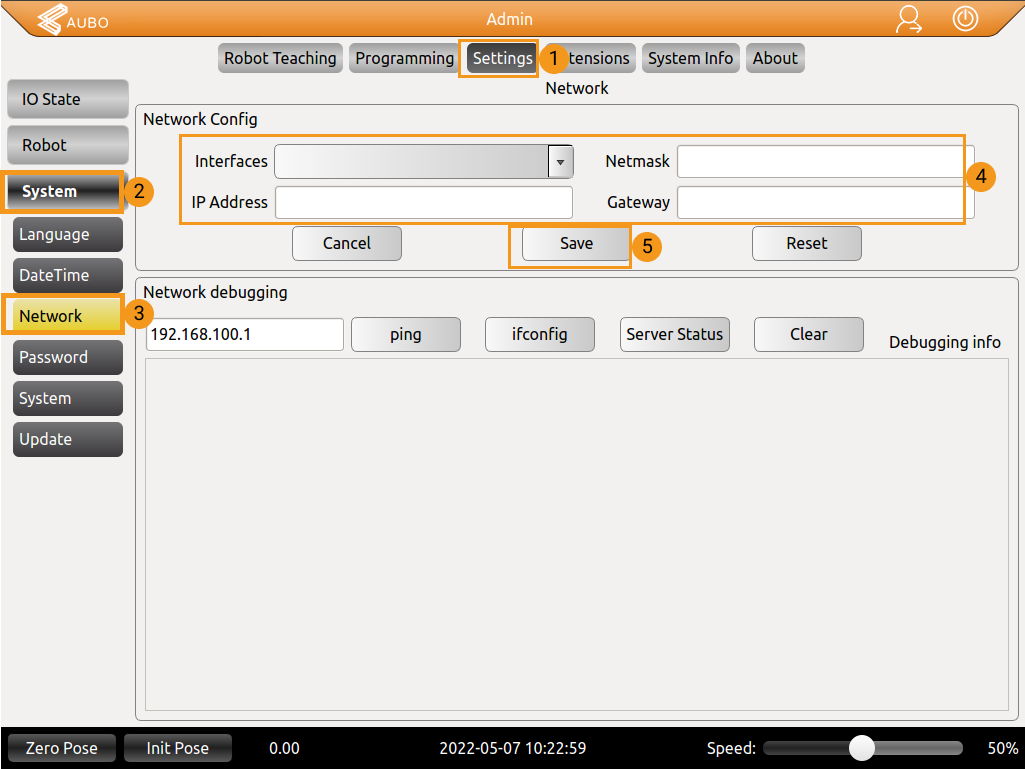1025x769 pixels.
Task: Adjust the Speed slider at the bottom
Action: (861, 747)
